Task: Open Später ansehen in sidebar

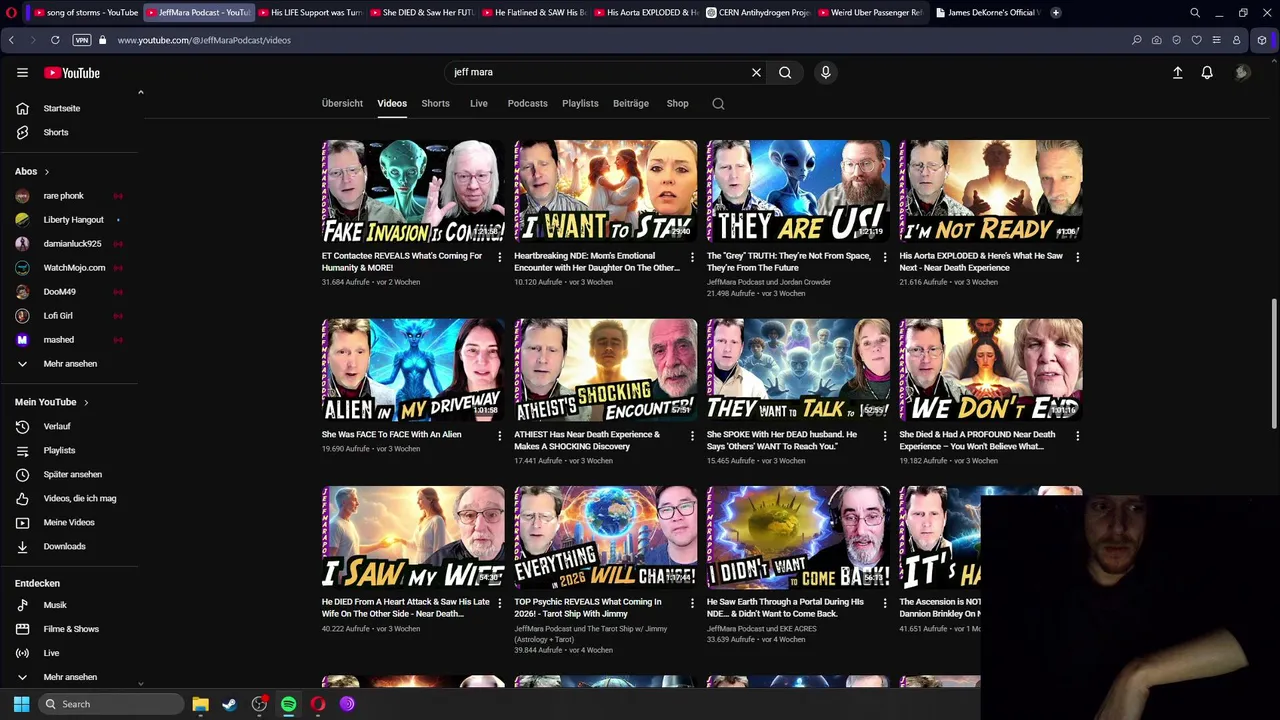Action: [x=70, y=474]
